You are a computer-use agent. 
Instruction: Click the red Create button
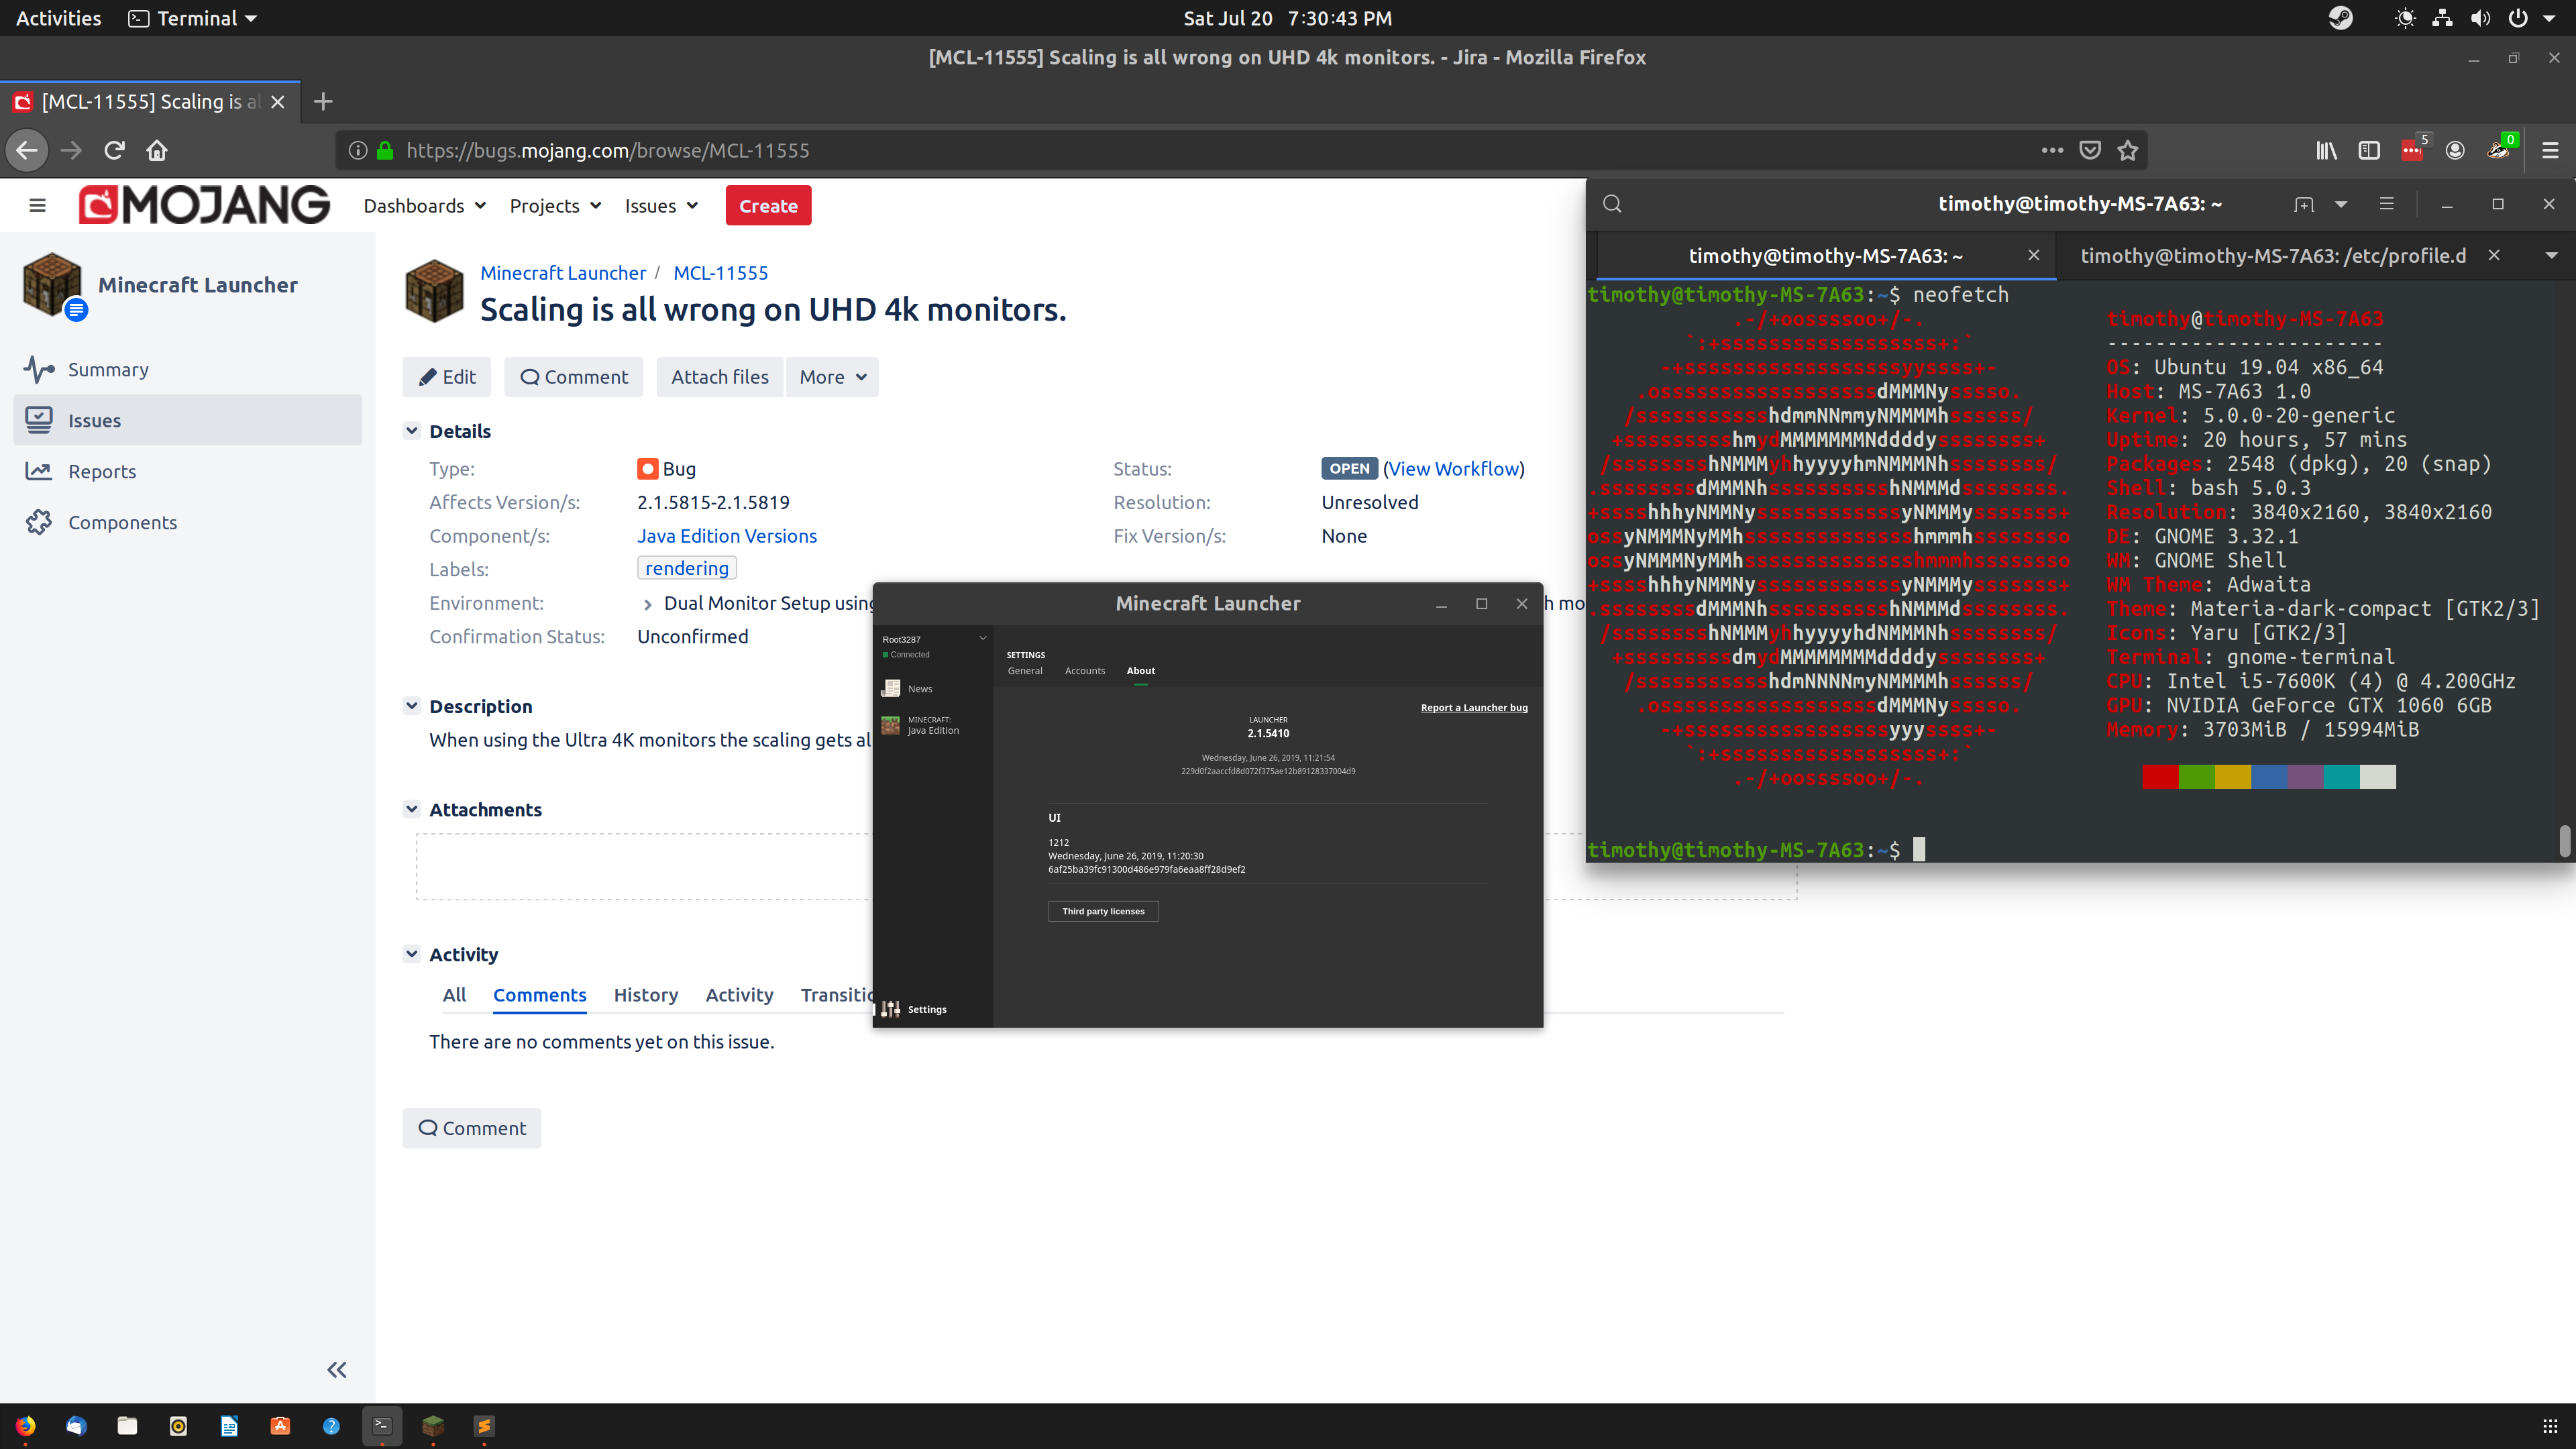(x=768, y=206)
